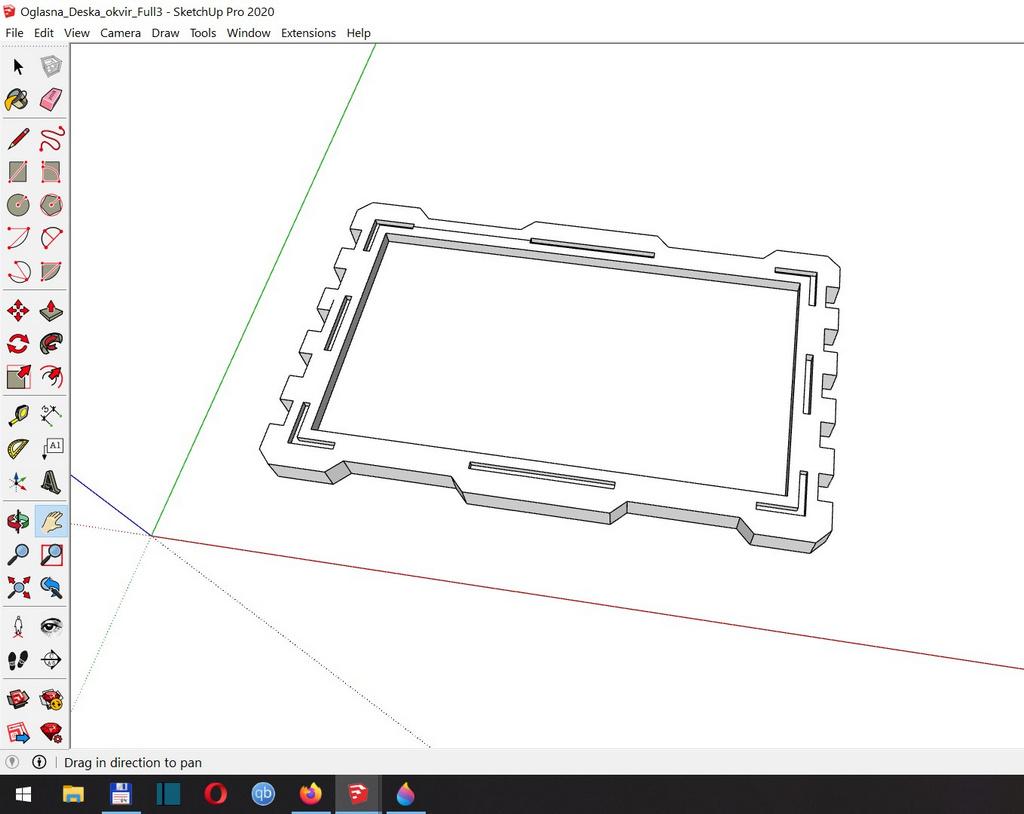Select the Dimensions tool

51,415
